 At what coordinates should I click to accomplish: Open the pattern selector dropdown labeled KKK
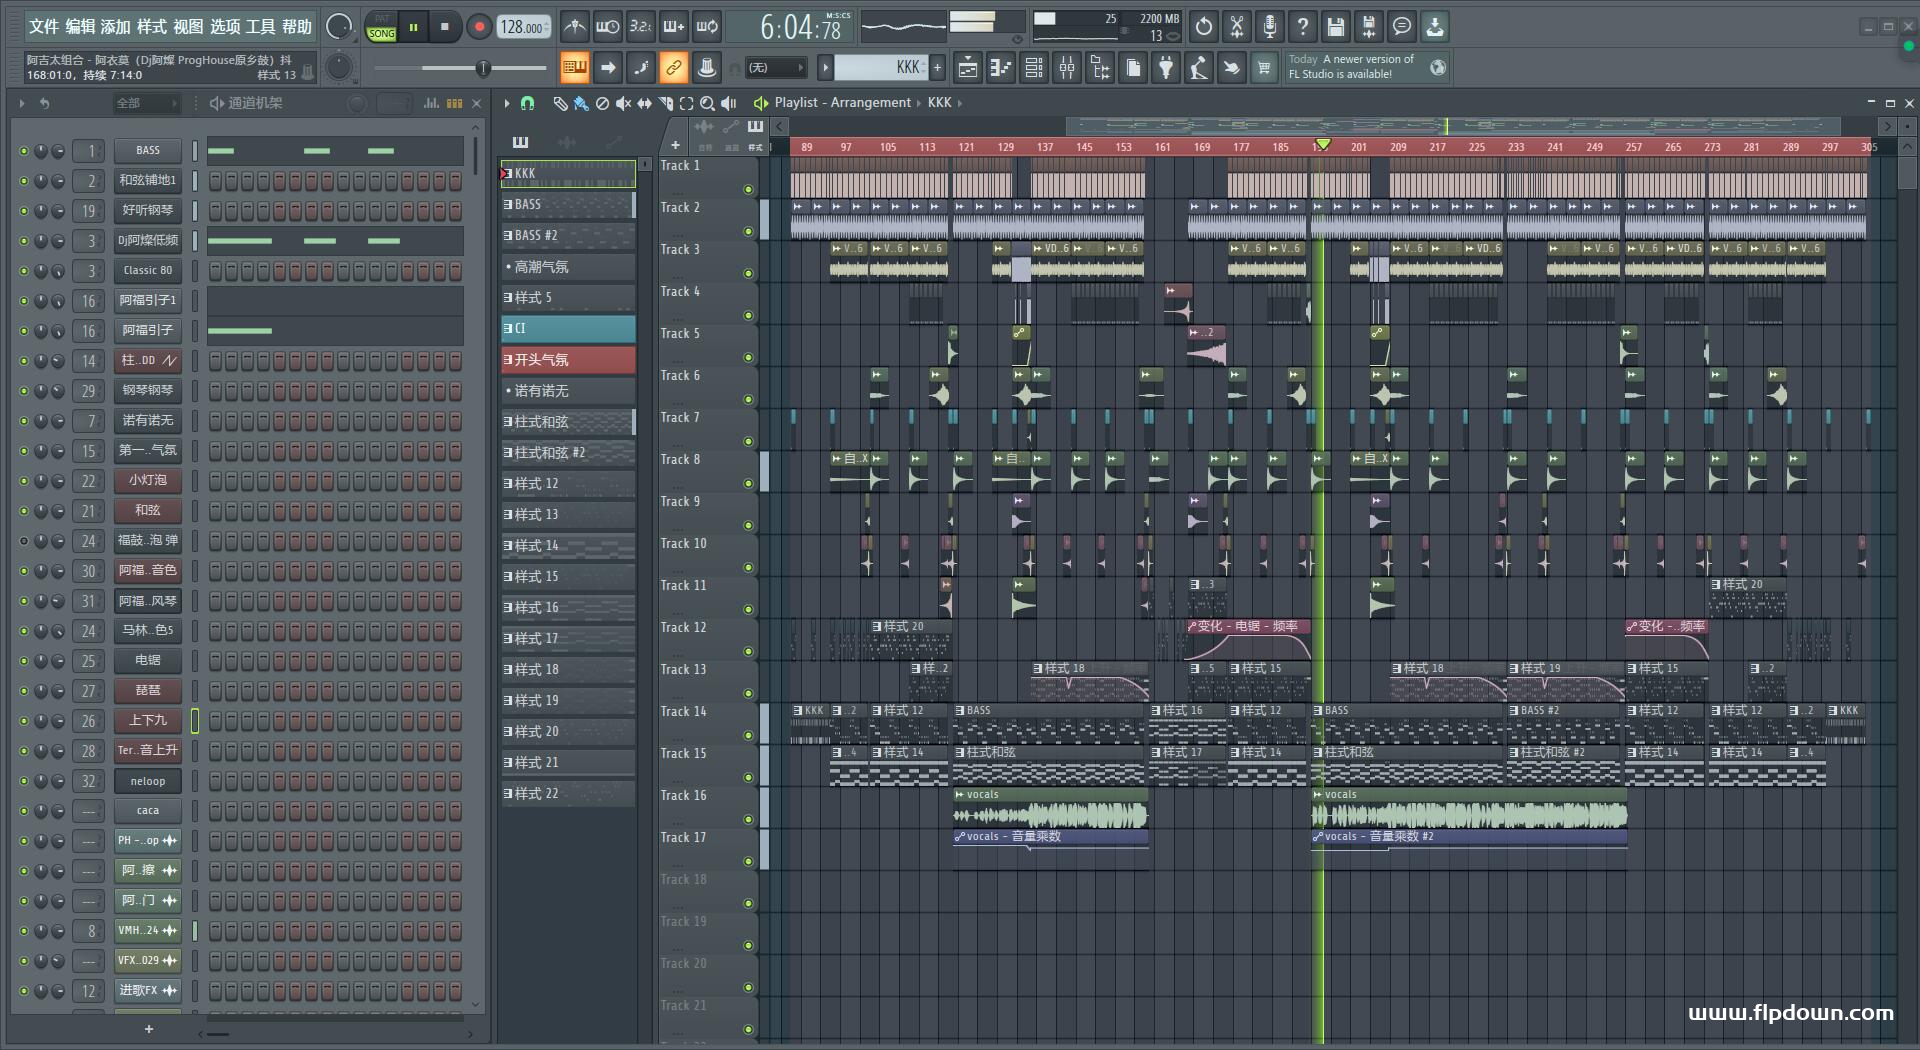[880, 68]
